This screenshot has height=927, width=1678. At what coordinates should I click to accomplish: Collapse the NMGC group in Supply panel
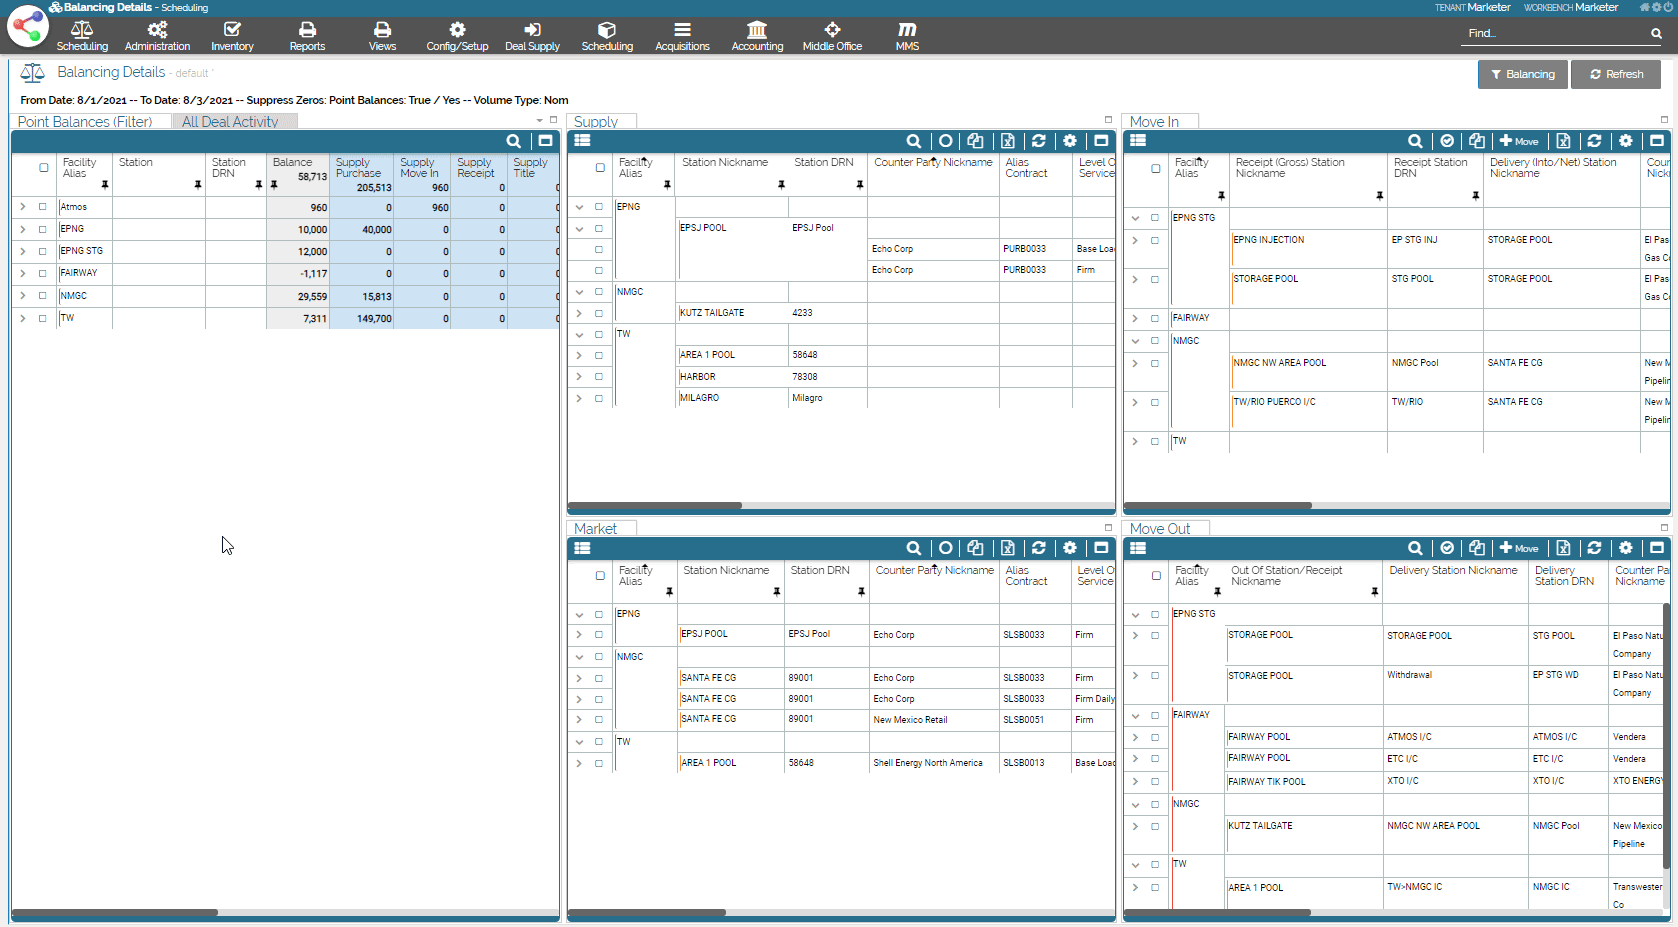point(579,293)
